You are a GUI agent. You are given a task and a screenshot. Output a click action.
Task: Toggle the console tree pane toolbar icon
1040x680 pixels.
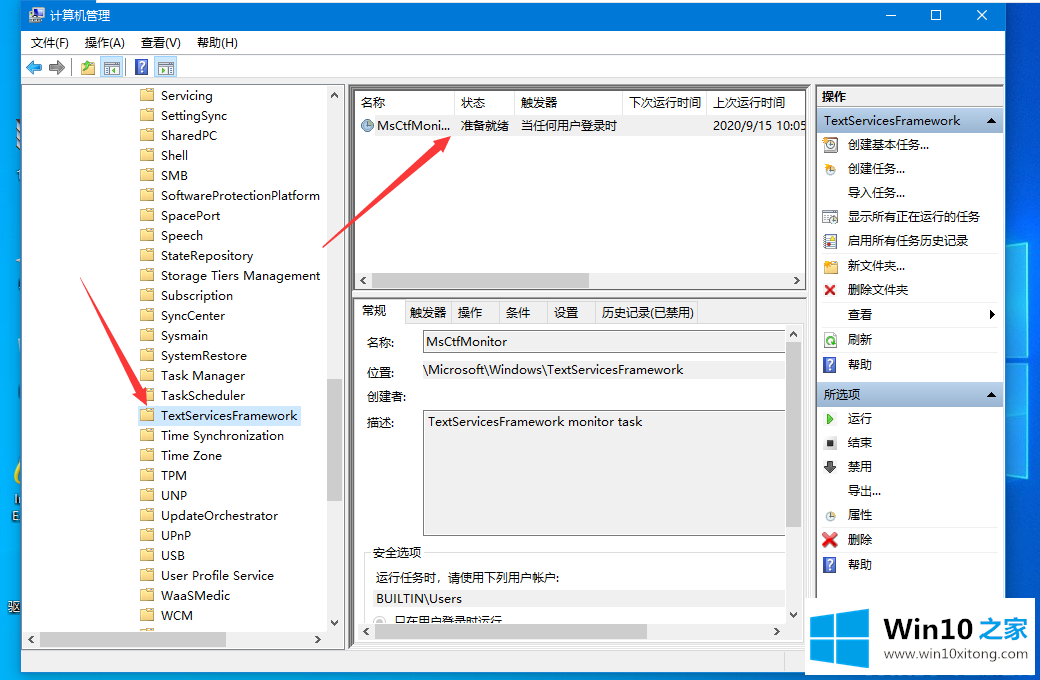112,67
